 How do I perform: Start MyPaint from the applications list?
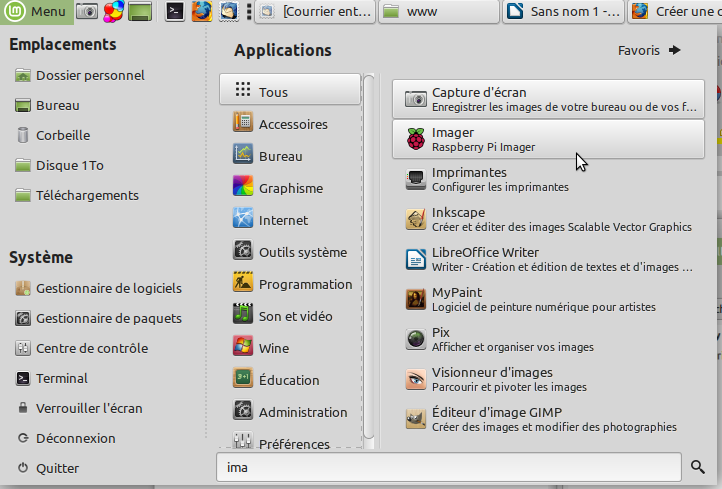(548, 299)
